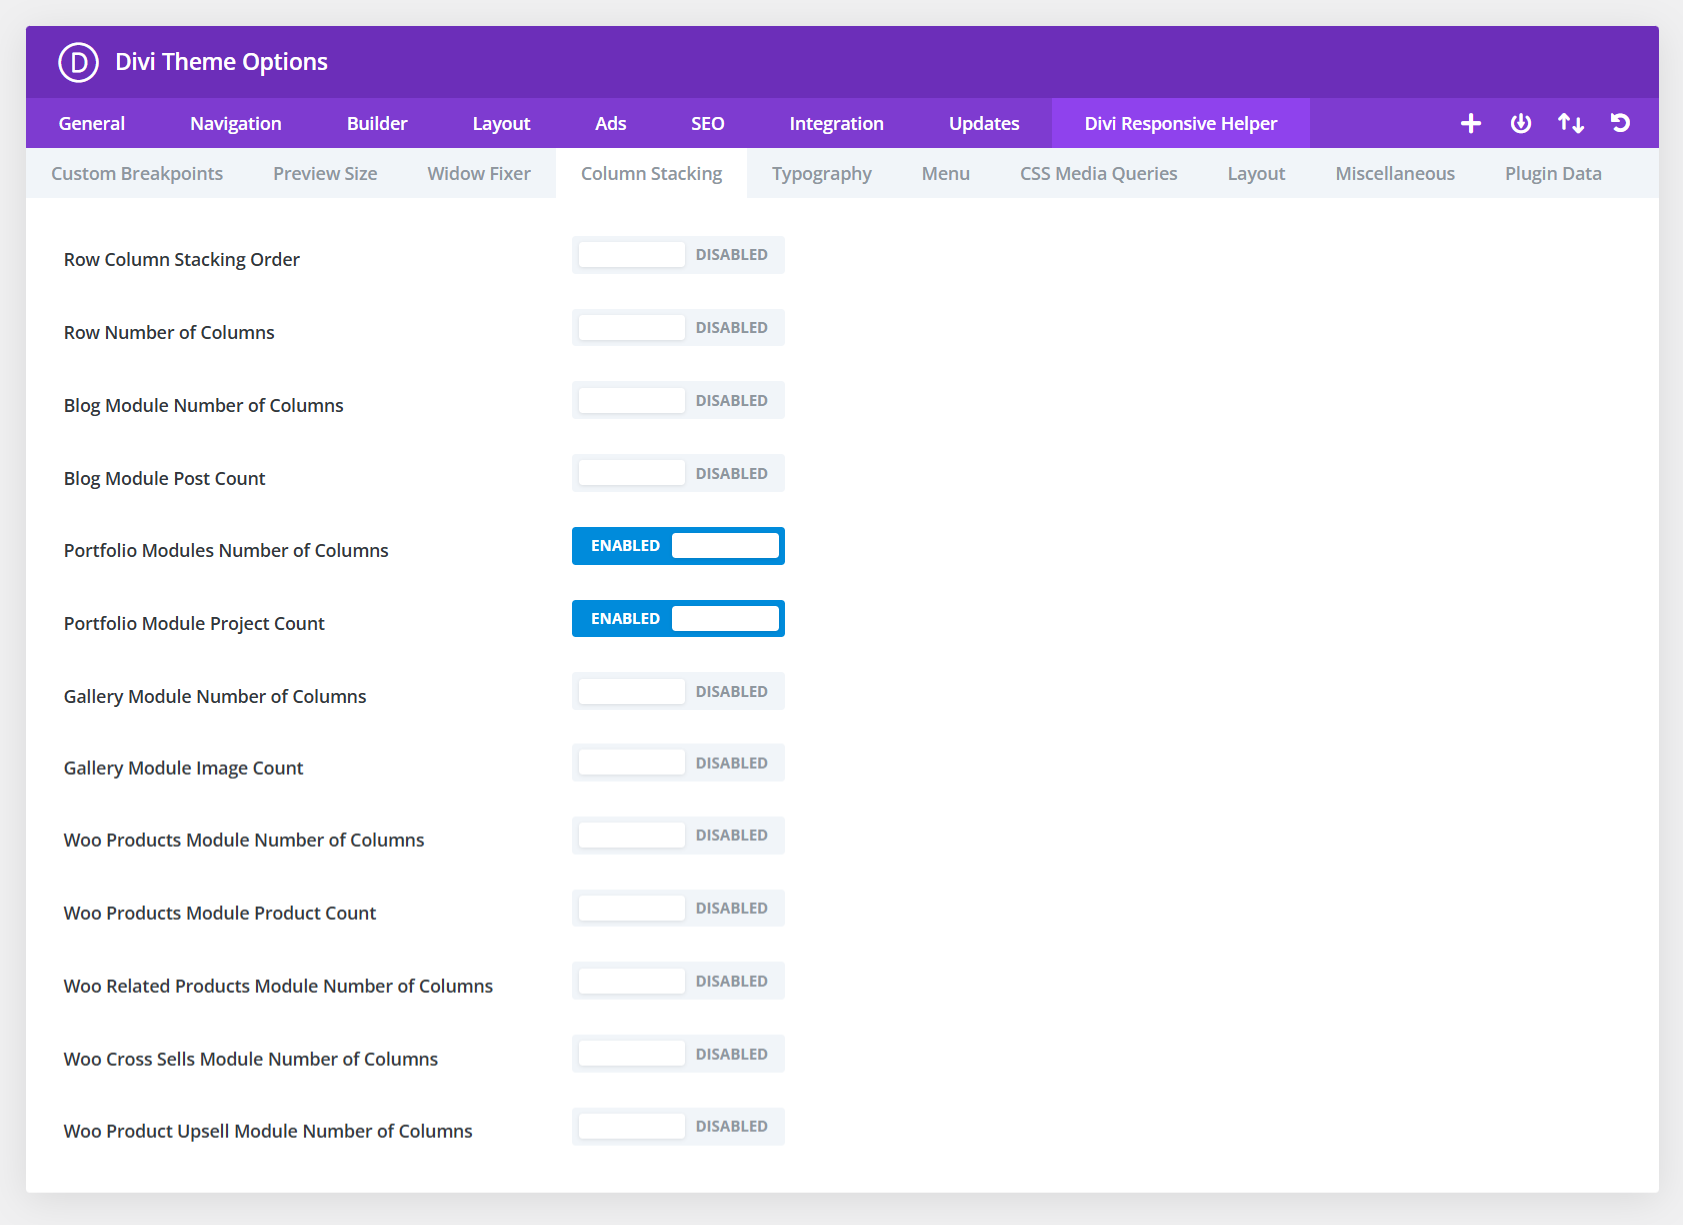Go to the Updates section
Screen dimensions: 1683x1225
click(984, 123)
